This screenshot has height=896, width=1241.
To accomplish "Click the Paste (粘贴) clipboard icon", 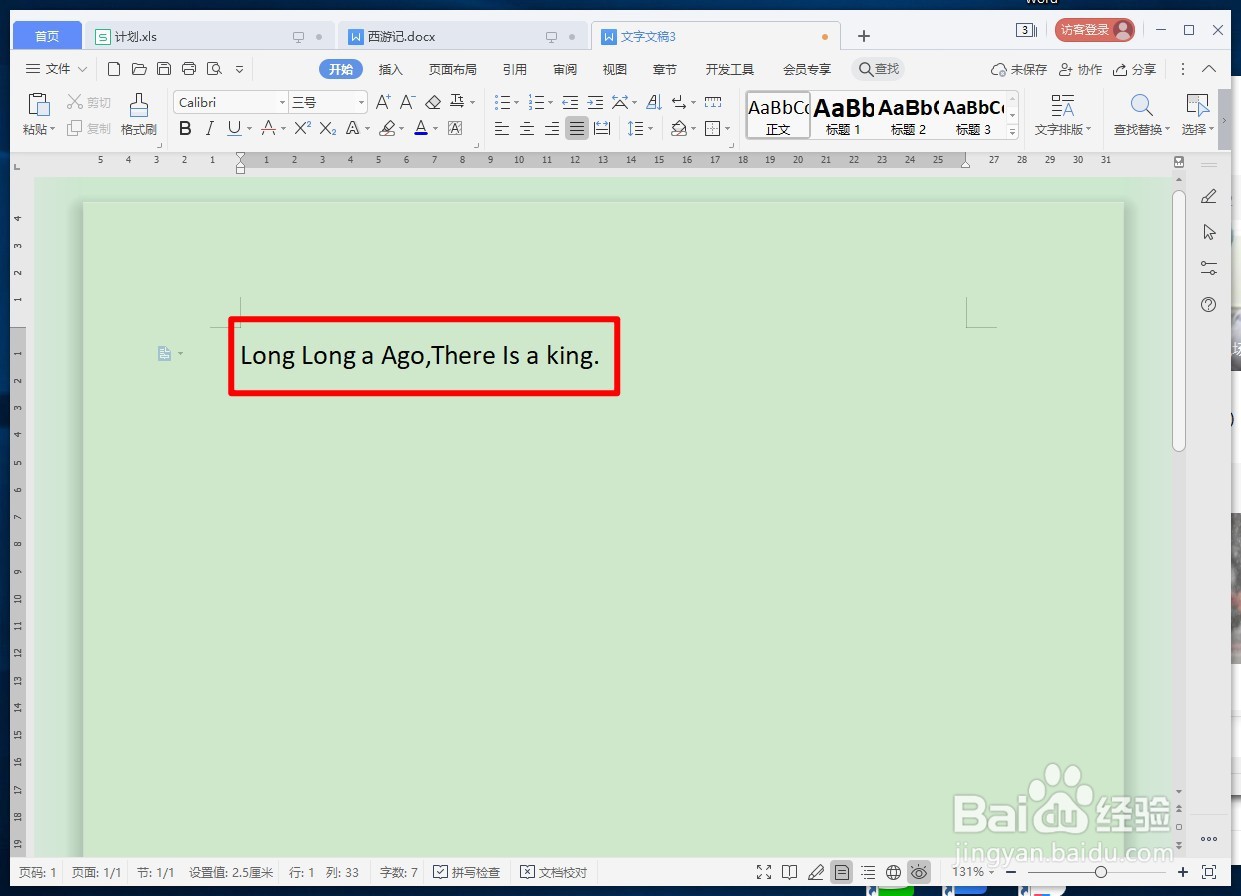I will [39, 106].
